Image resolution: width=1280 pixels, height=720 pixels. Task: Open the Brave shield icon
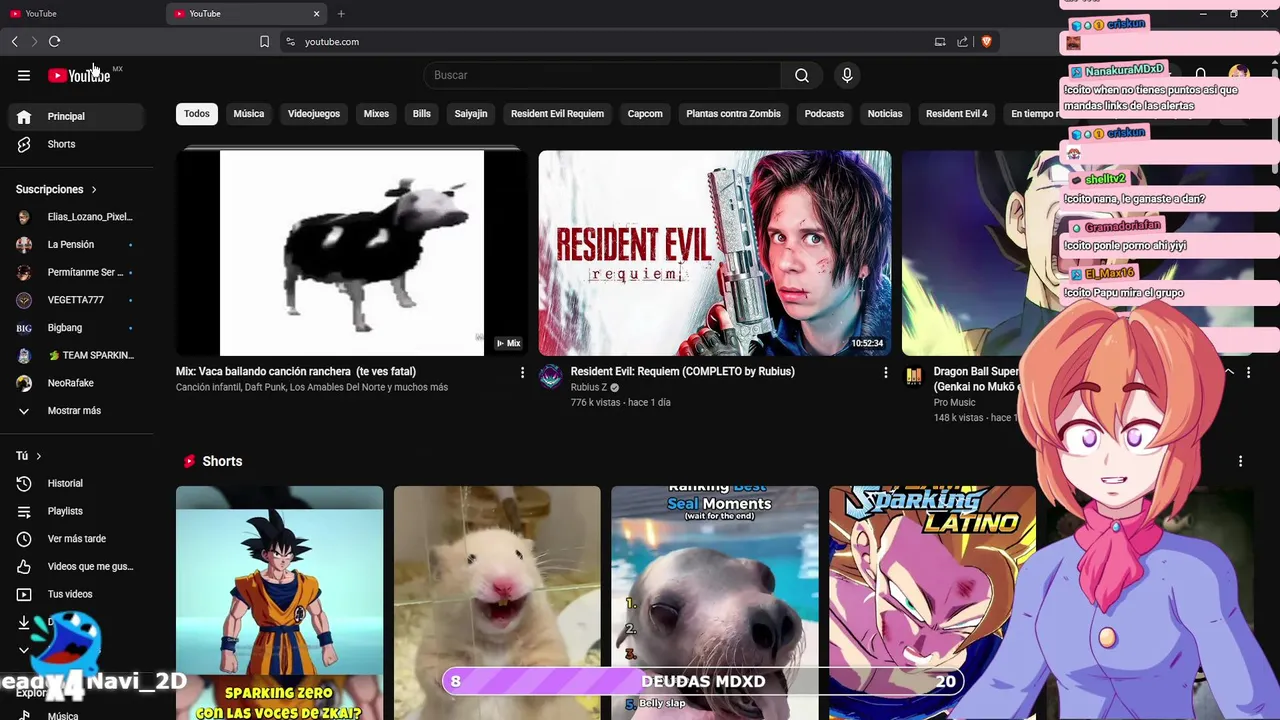coord(986,41)
